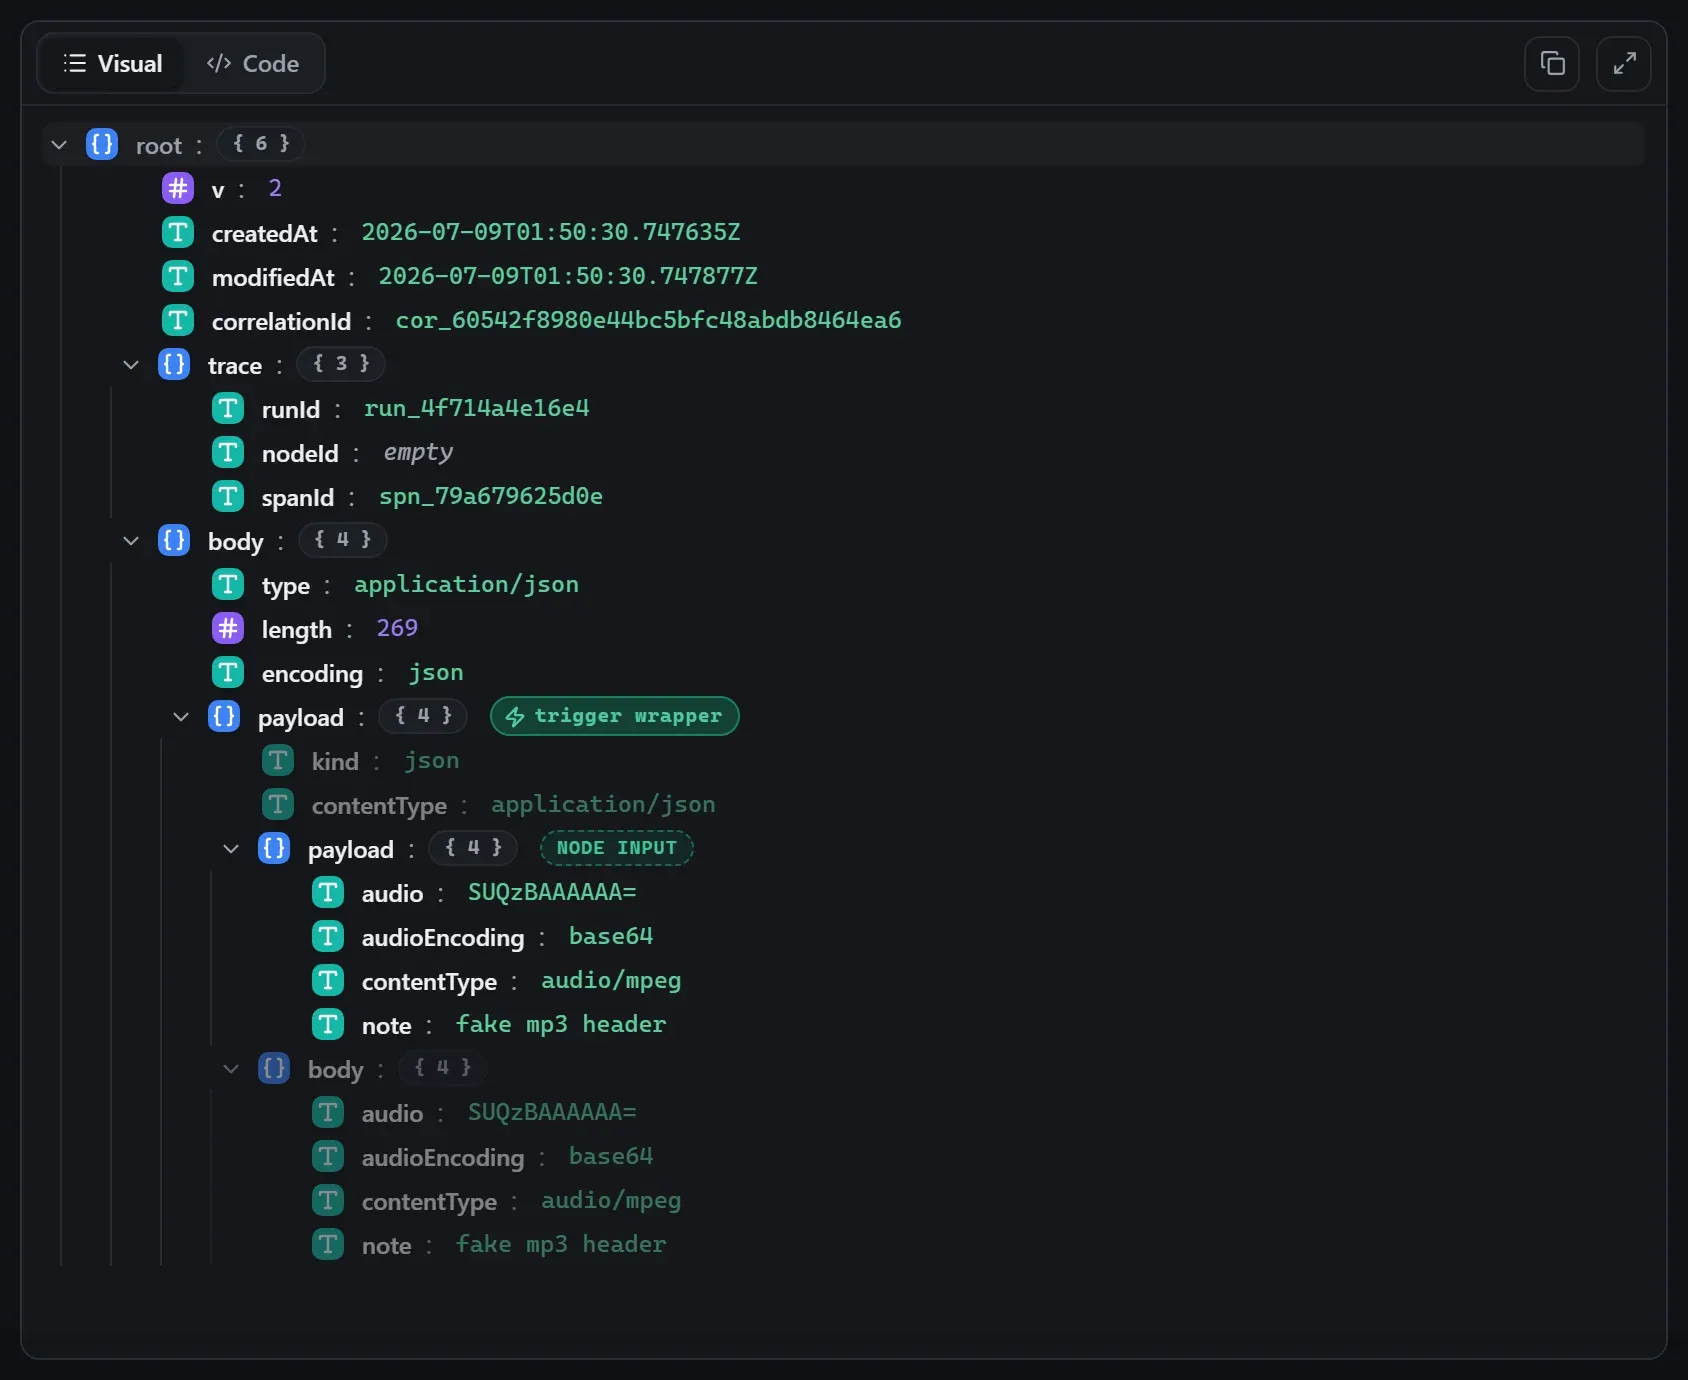Click the number icon beside length
The height and width of the screenshot is (1380, 1688).
click(x=228, y=628)
